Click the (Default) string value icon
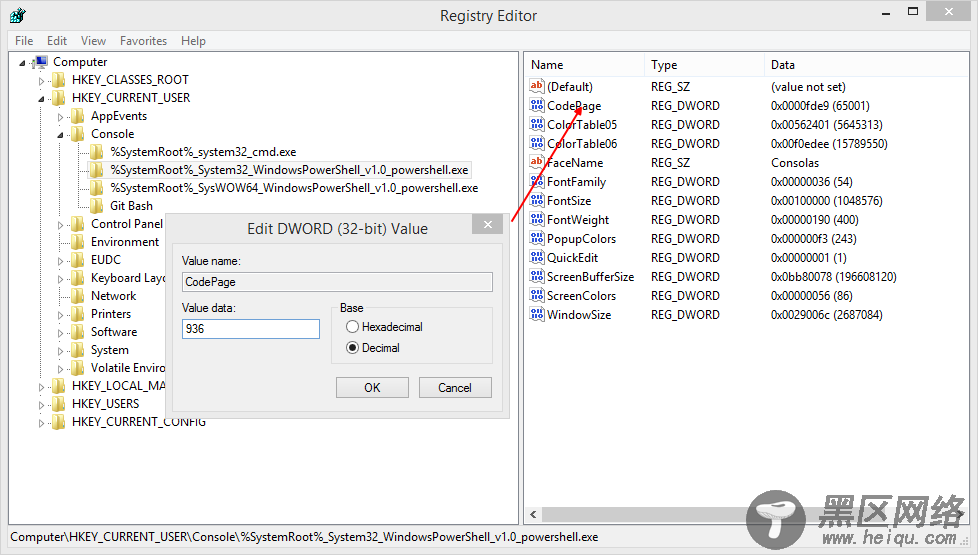 pyautogui.click(x=536, y=86)
